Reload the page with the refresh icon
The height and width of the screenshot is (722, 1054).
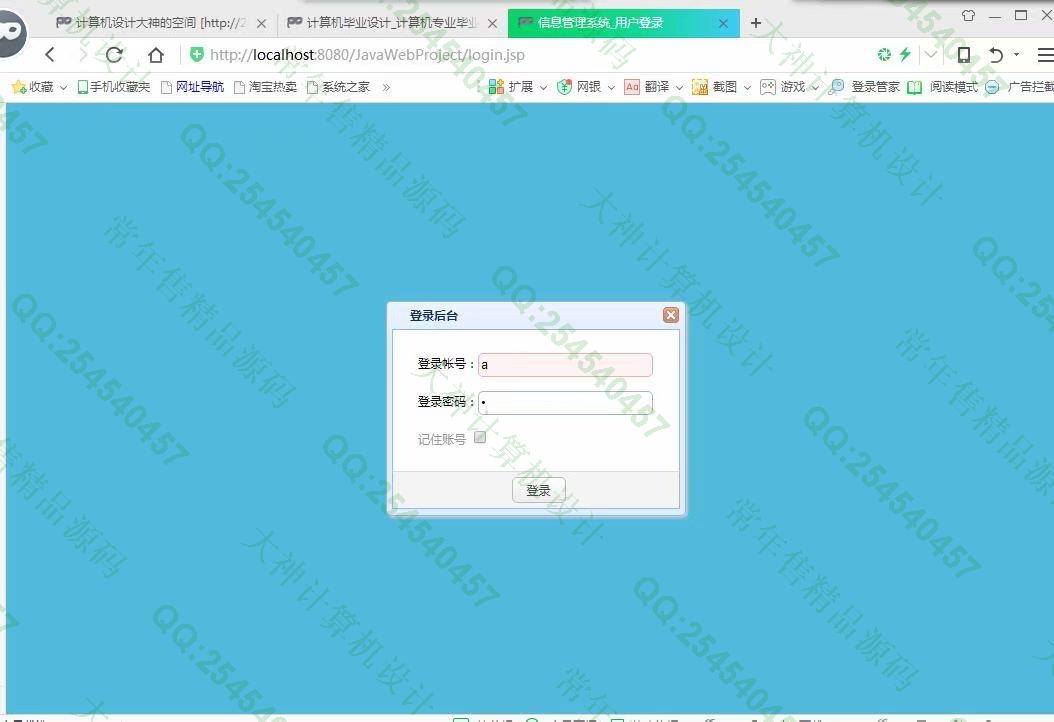click(x=114, y=54)
